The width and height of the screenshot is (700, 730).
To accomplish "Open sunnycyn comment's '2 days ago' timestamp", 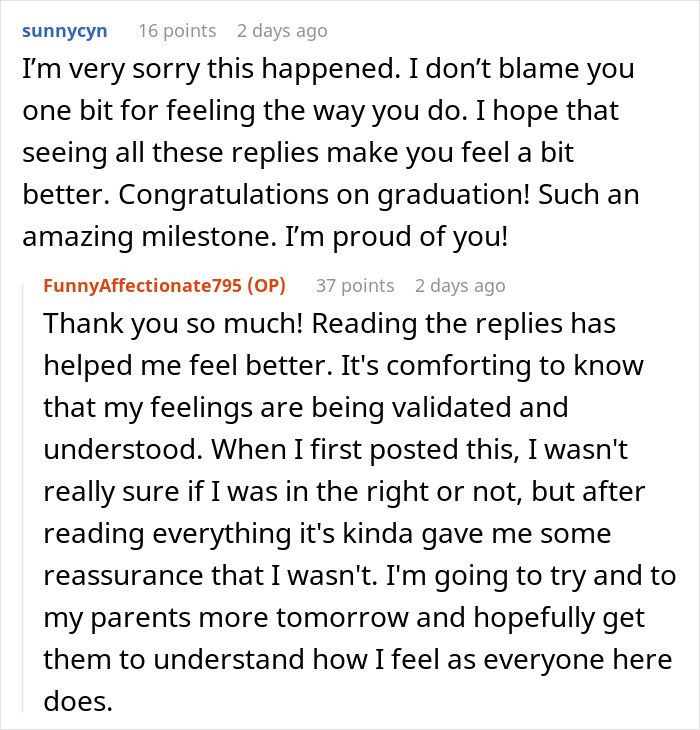I will (282, 31).
